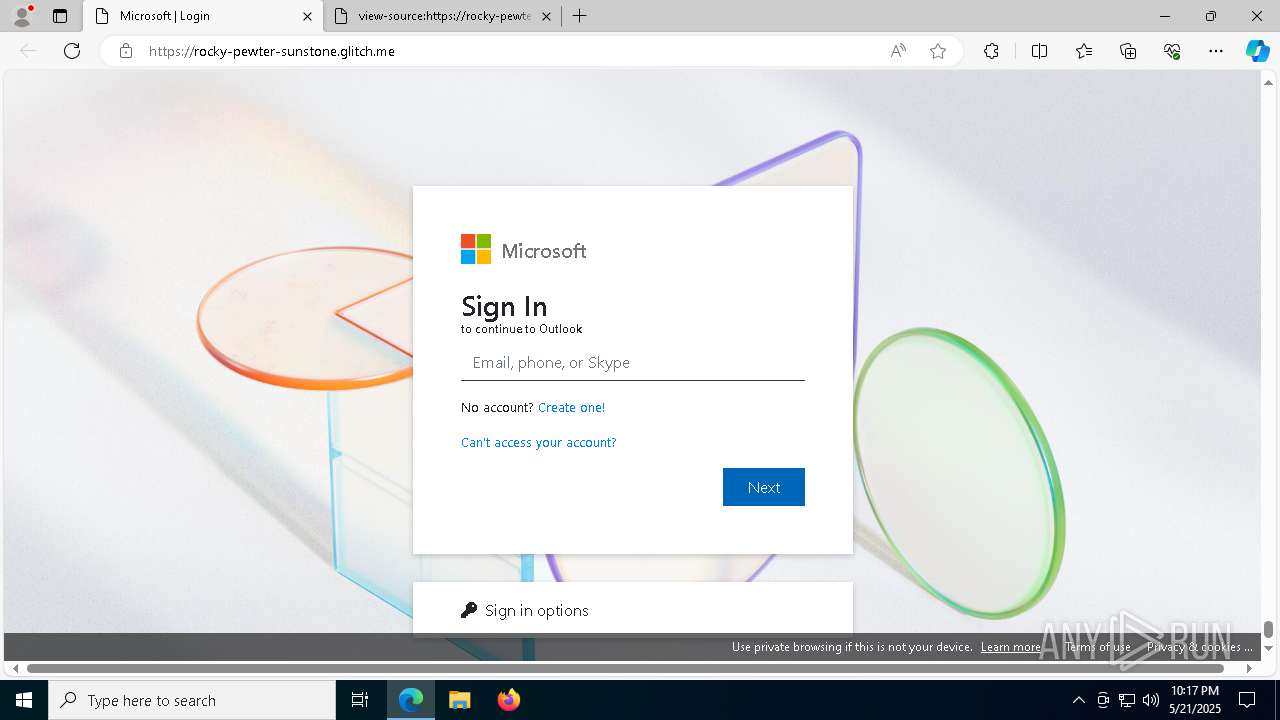This screenshot has width=1280, height=720.
Task: Launch Firefox from the taskbar
Action: (508, 700)
